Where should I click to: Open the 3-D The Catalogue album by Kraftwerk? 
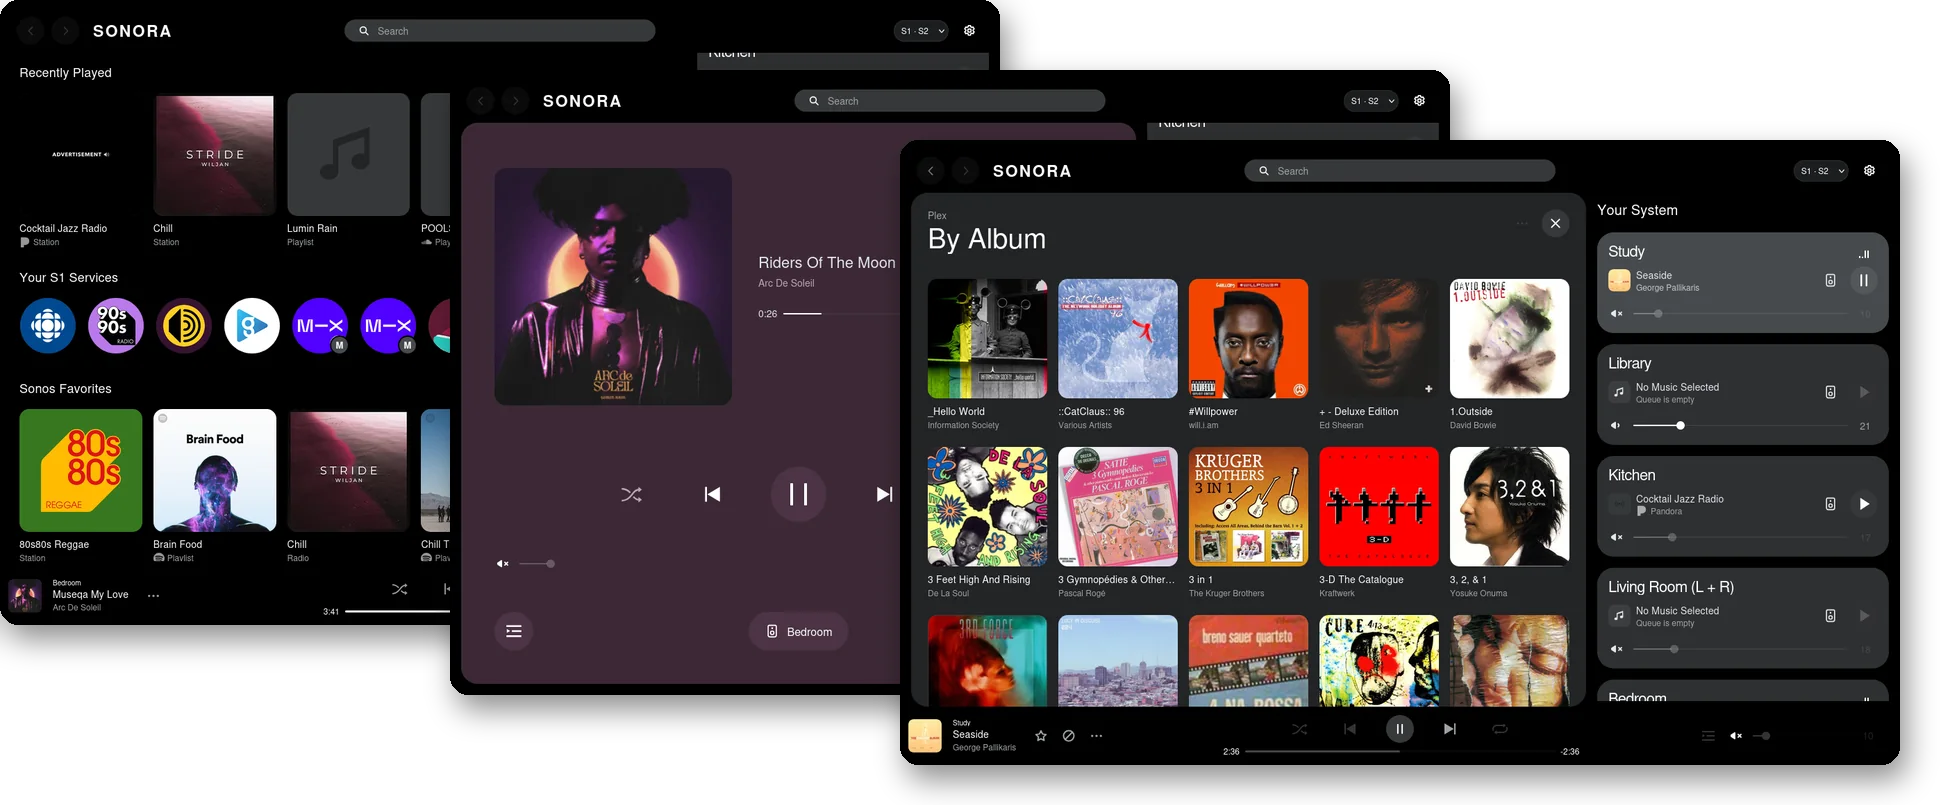pos(1379,507)
